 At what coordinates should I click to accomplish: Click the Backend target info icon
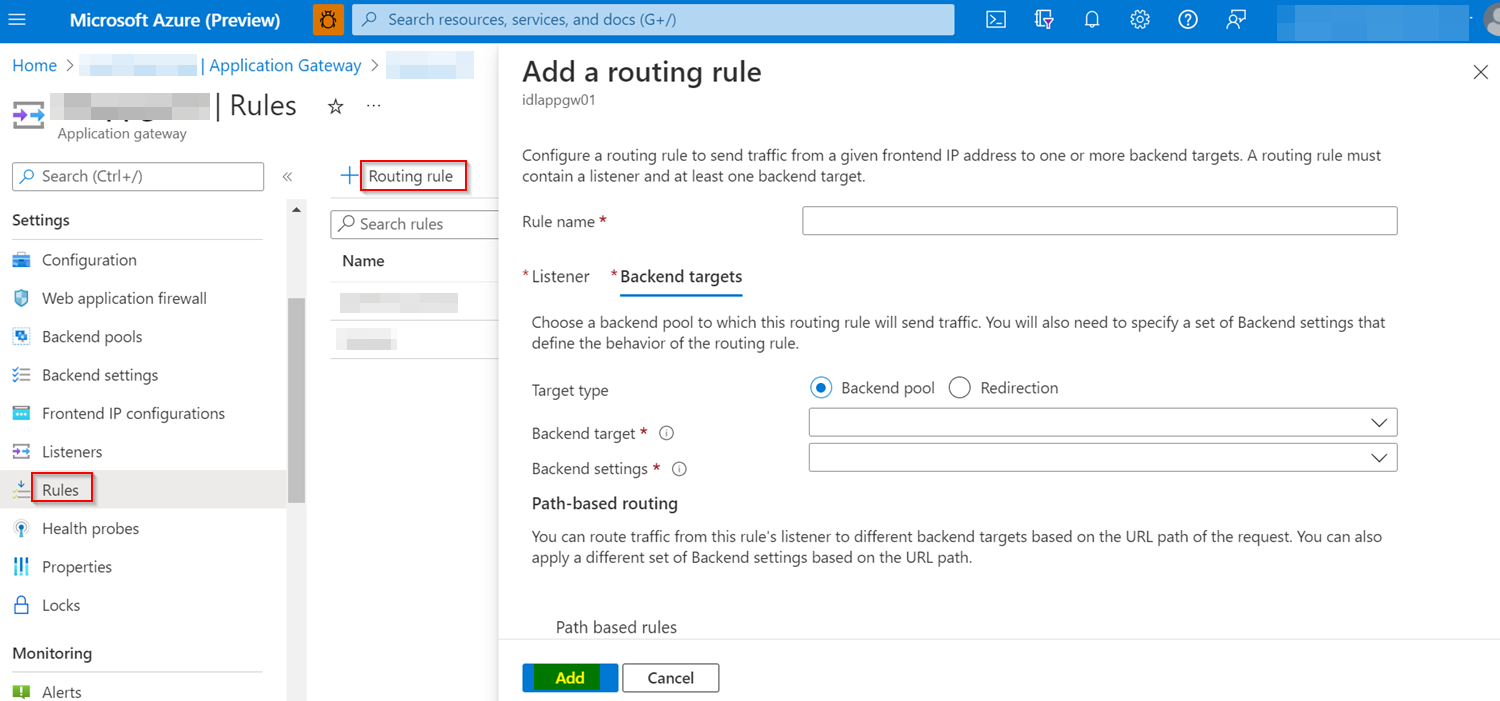tap(667, 433)
